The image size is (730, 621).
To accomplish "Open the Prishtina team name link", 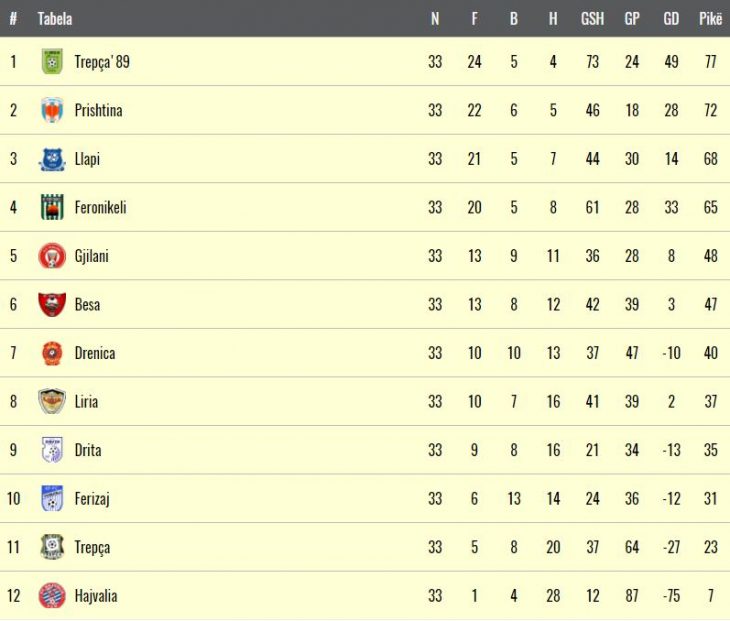I will pos(98,110).
